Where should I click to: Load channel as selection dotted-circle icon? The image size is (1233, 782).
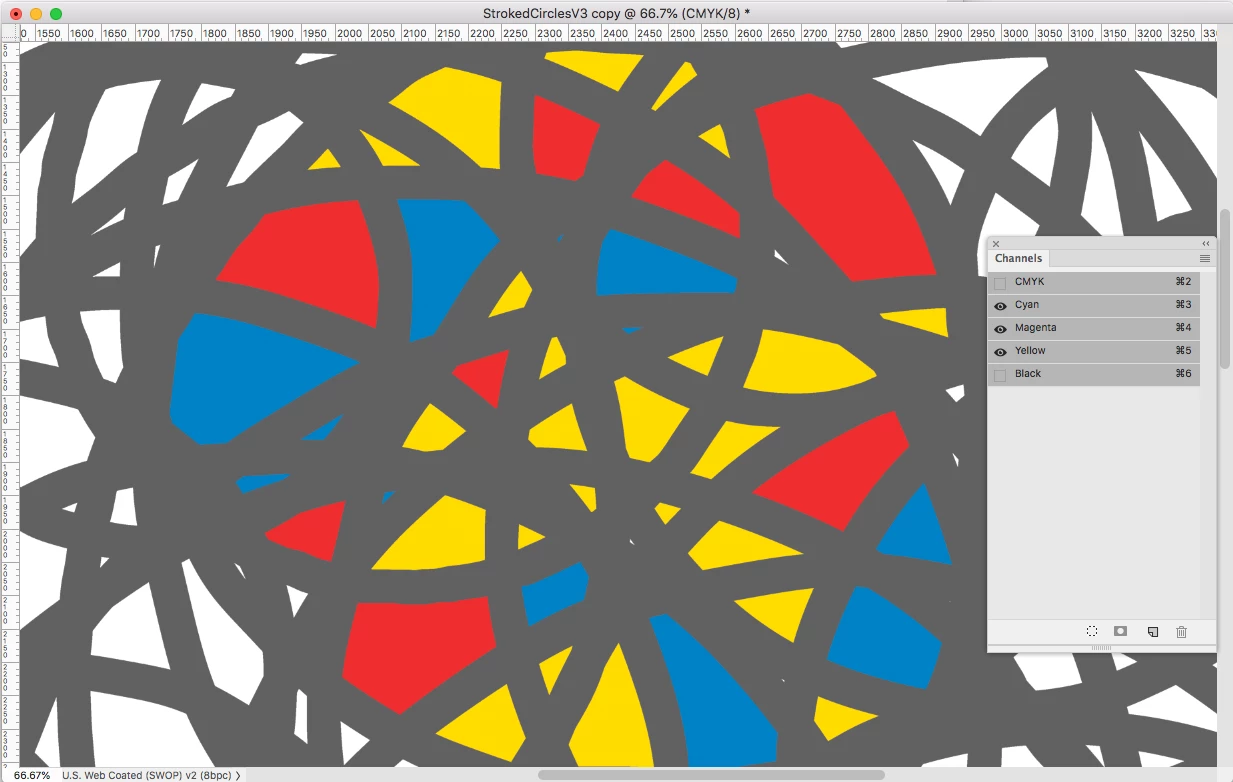pyautogui.click(x=1092, y=632)
